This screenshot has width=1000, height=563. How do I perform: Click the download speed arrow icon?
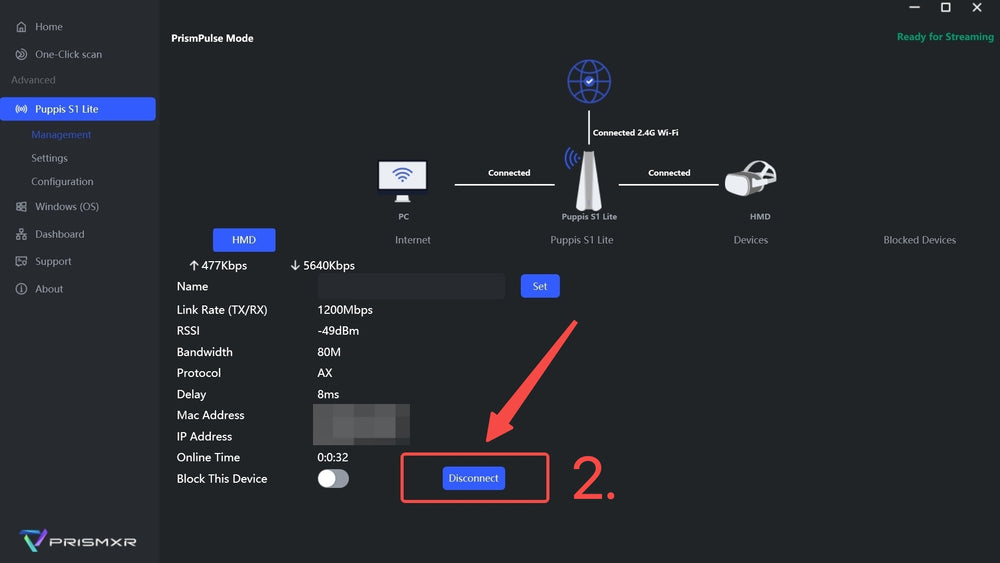(x=295, y=265)
